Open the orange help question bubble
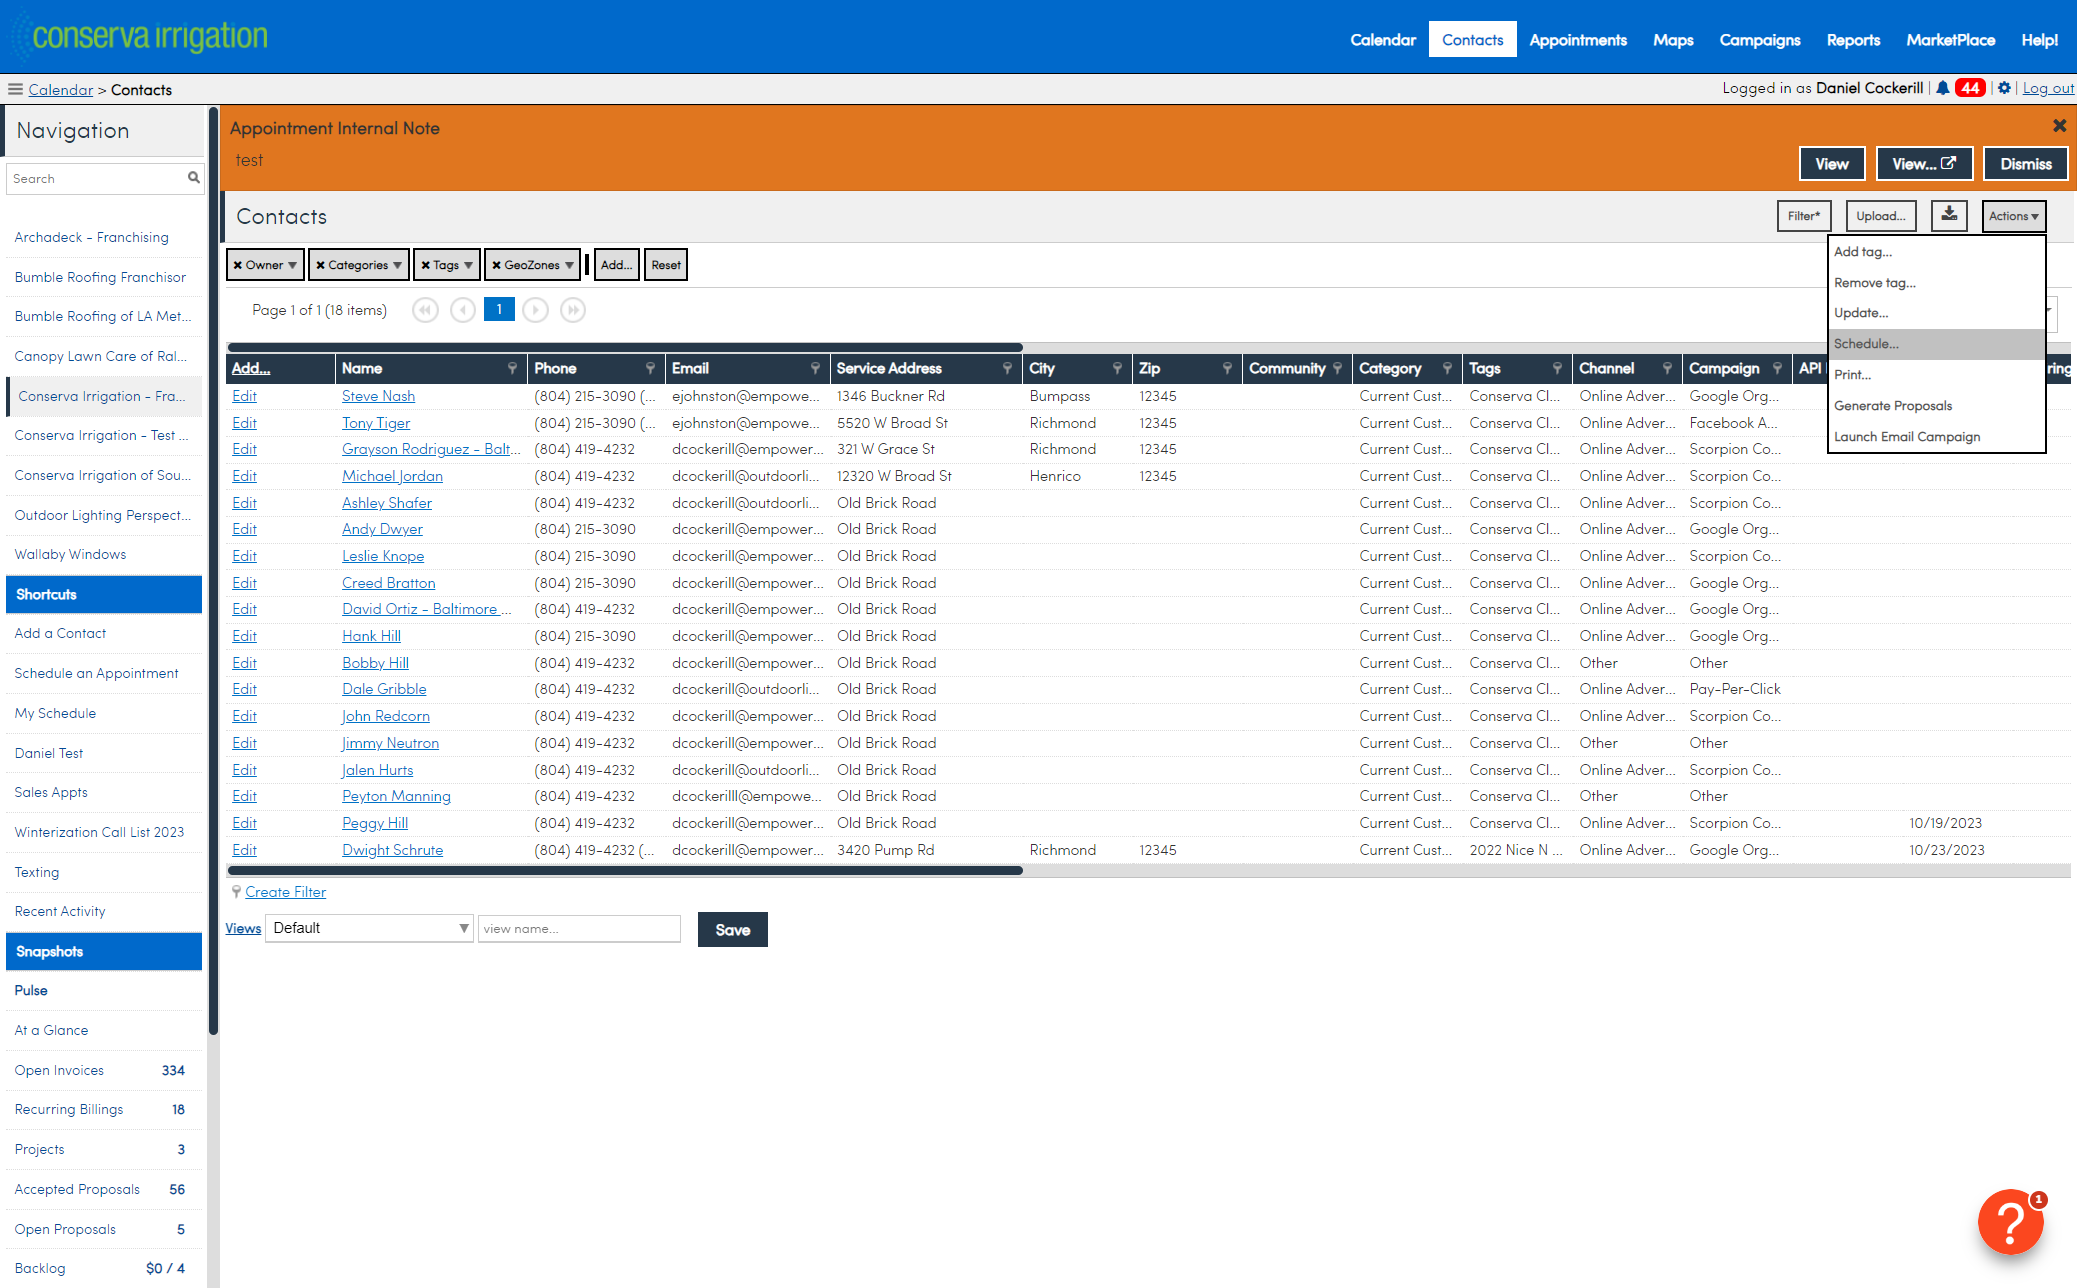Viewport: 2077px width, 1288px height. (x=2011, y=1221)
